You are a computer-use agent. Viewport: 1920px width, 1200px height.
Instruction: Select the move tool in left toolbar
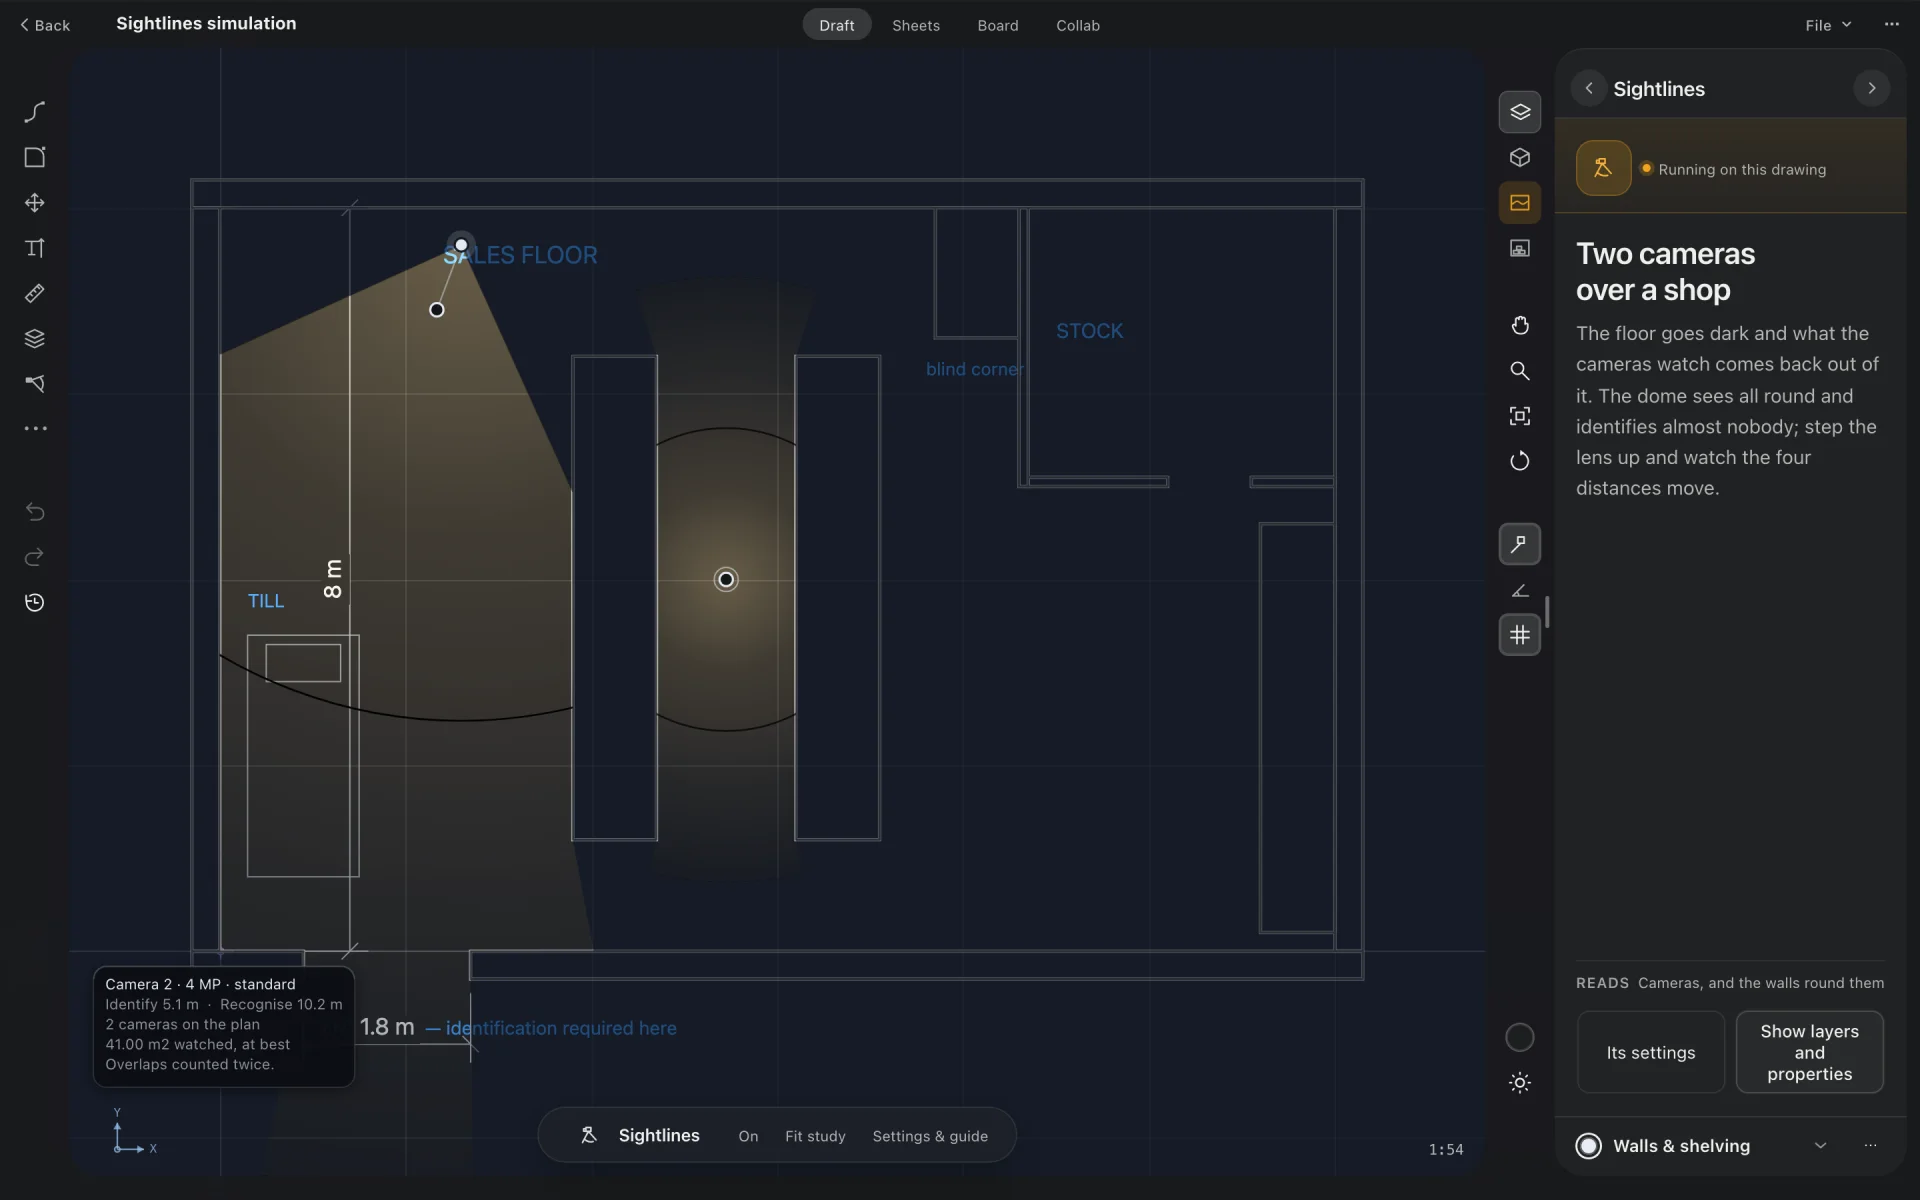pos(35,203)
